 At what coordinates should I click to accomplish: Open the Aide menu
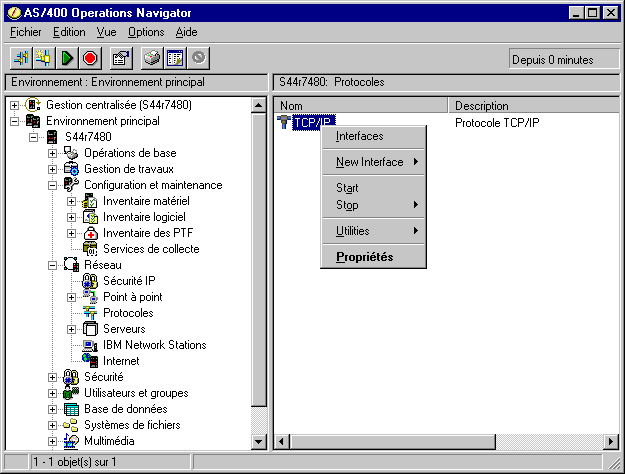point(186,32)
